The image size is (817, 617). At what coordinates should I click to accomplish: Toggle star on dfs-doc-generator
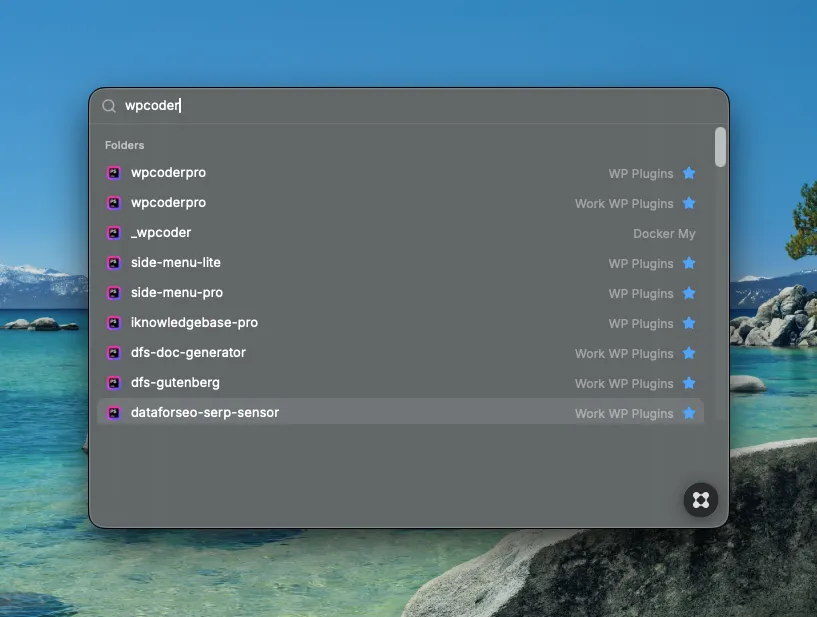pos(689,353)
